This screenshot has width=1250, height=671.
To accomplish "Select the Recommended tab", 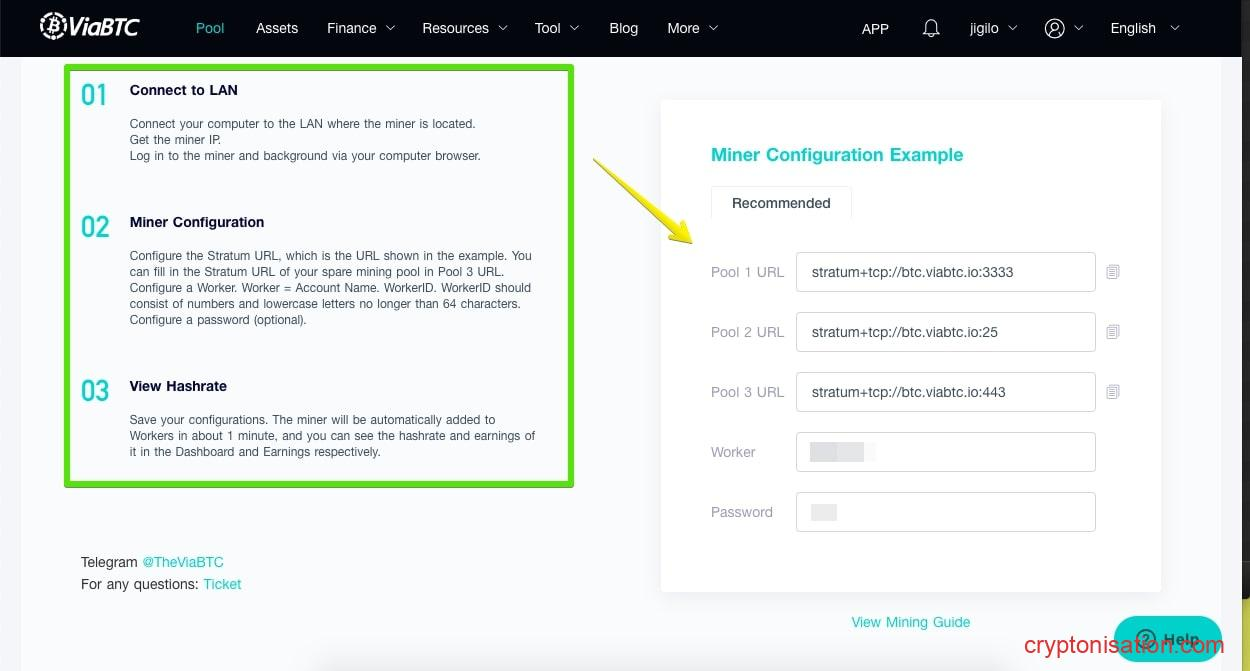I will [x=781, y=203].
